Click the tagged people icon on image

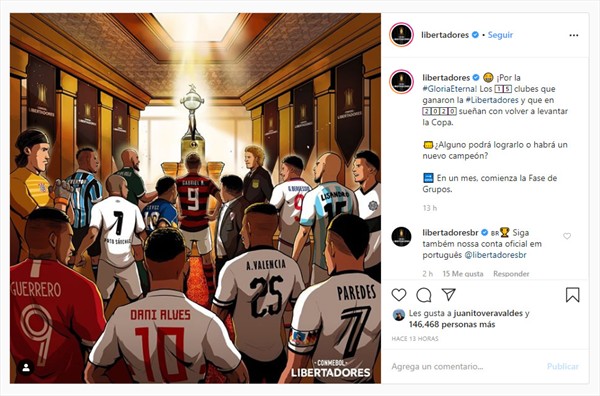pyautogui.click(x=26, y=368)
